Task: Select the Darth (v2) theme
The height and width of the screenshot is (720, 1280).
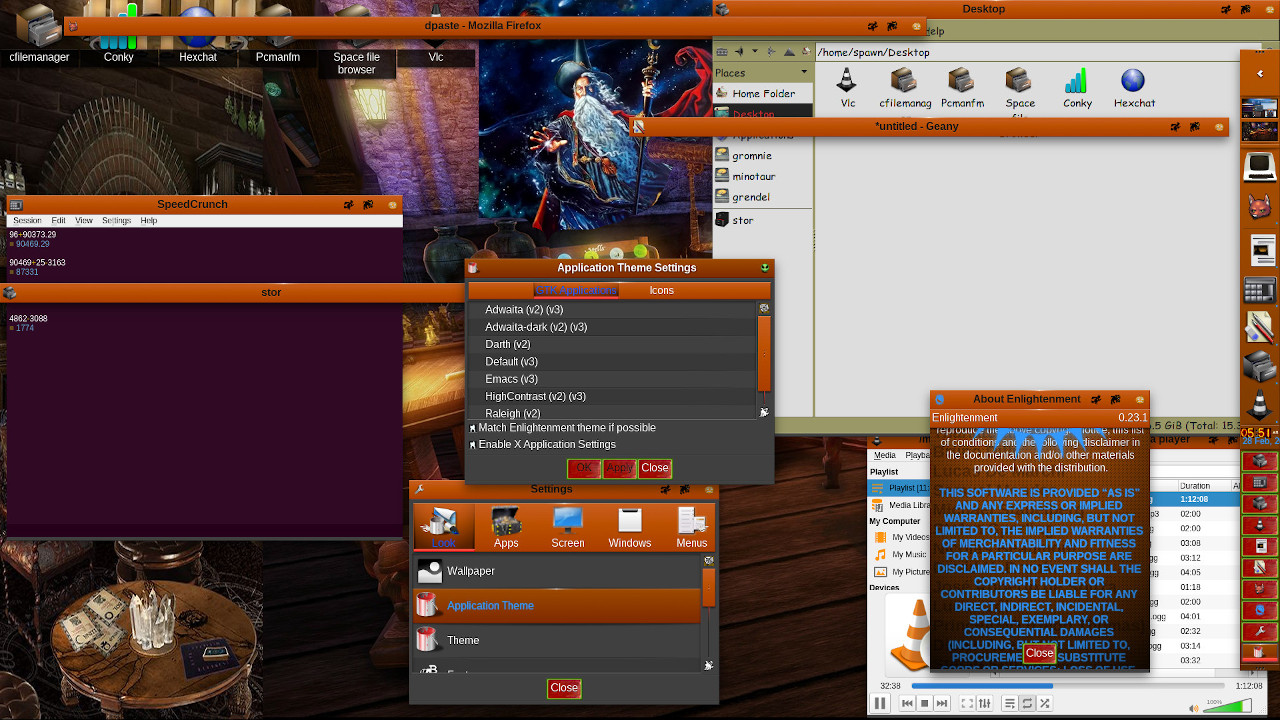Action: click(612, 344)
